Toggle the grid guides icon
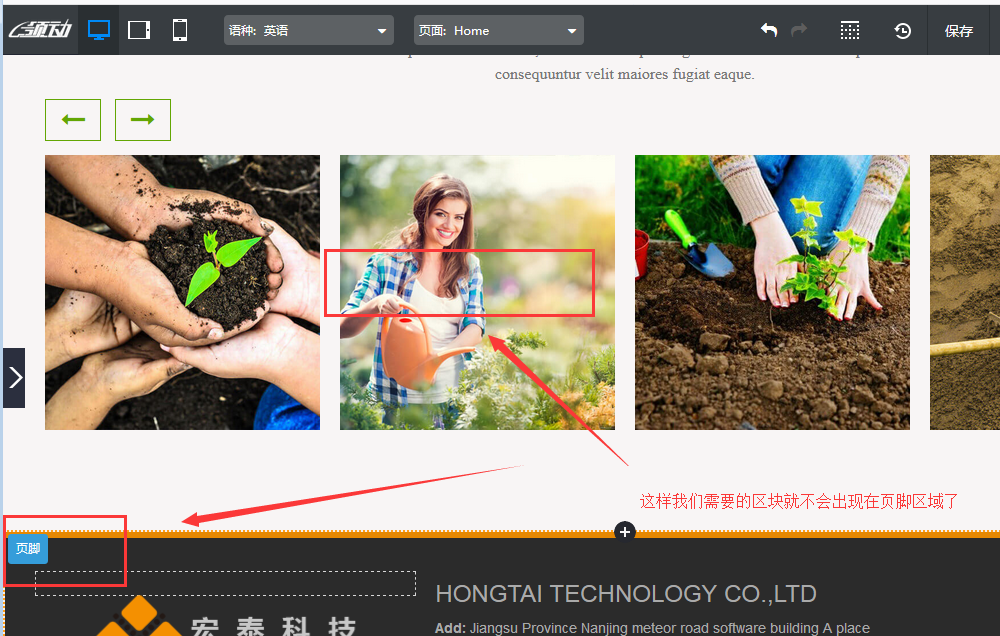Screen dimensions: 1000x636 click(x=849, y=30)
